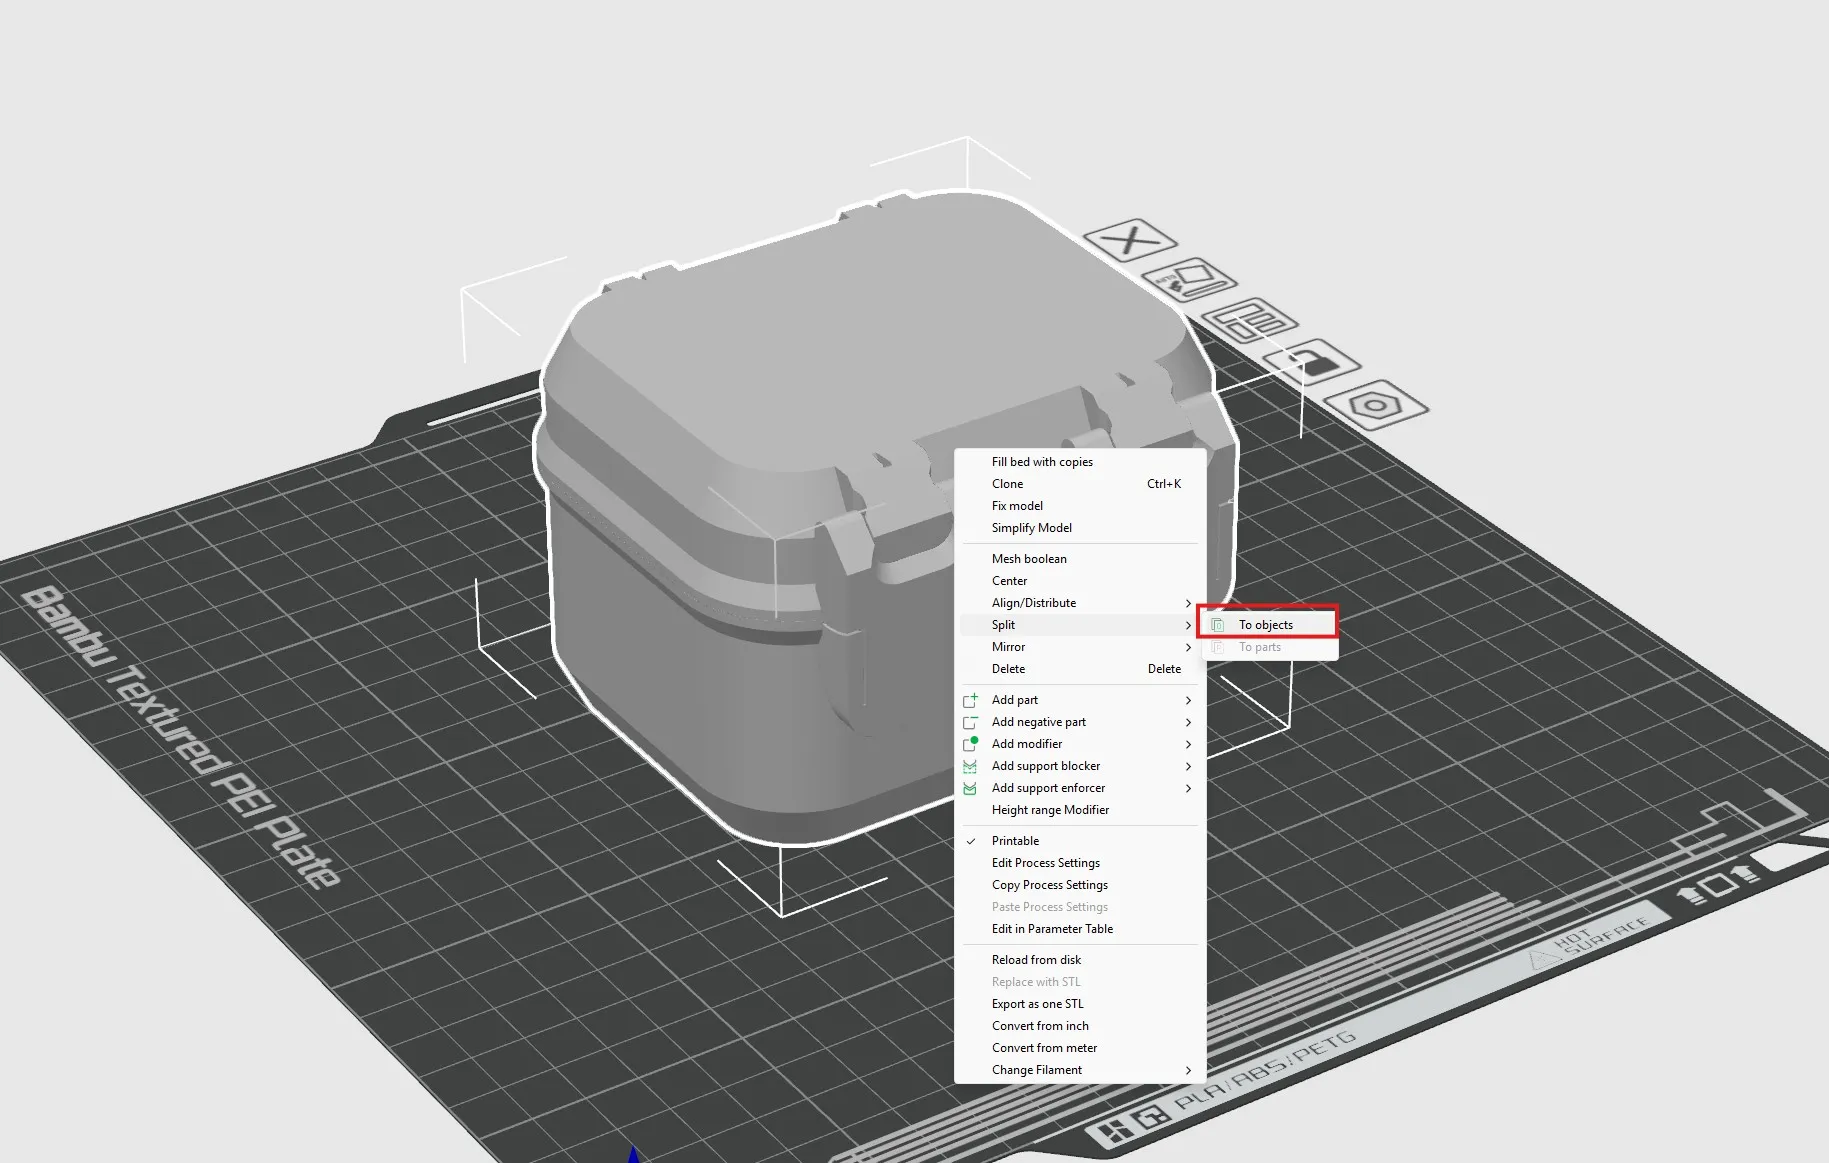Expand the Add negative part submenu arrow
The width and height of the screenshot is (1829, 1163).
1188,722
